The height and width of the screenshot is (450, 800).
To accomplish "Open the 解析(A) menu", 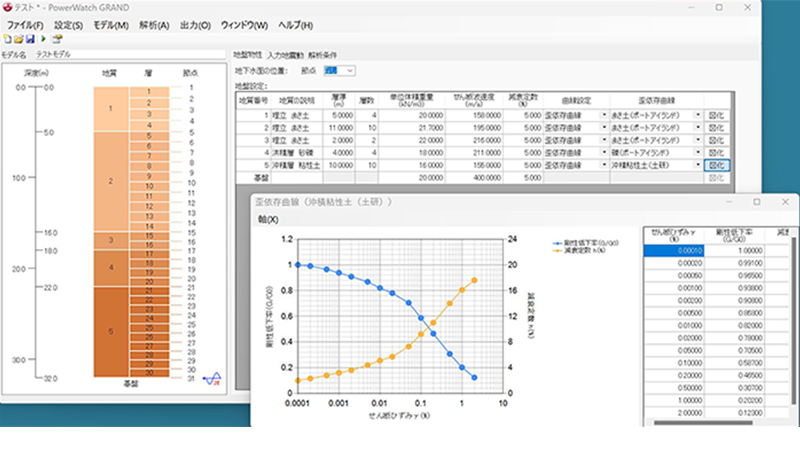I will (156, 24).
